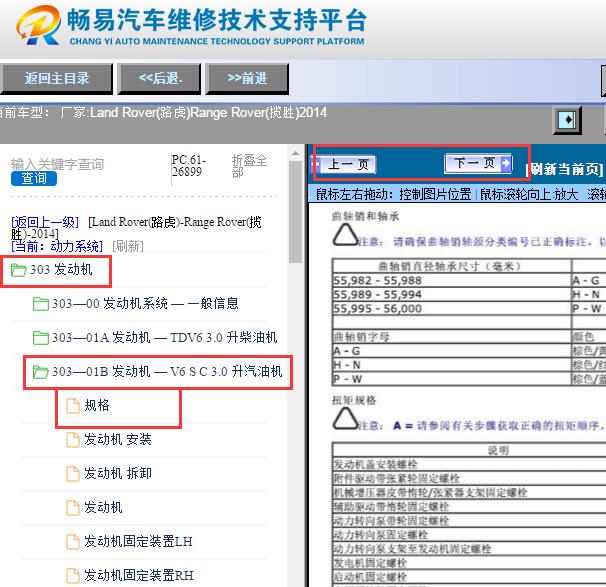
Task: Expand 303—01A 发动机 — TDV6 3.0 升柴油机
Action: [165, 338]
